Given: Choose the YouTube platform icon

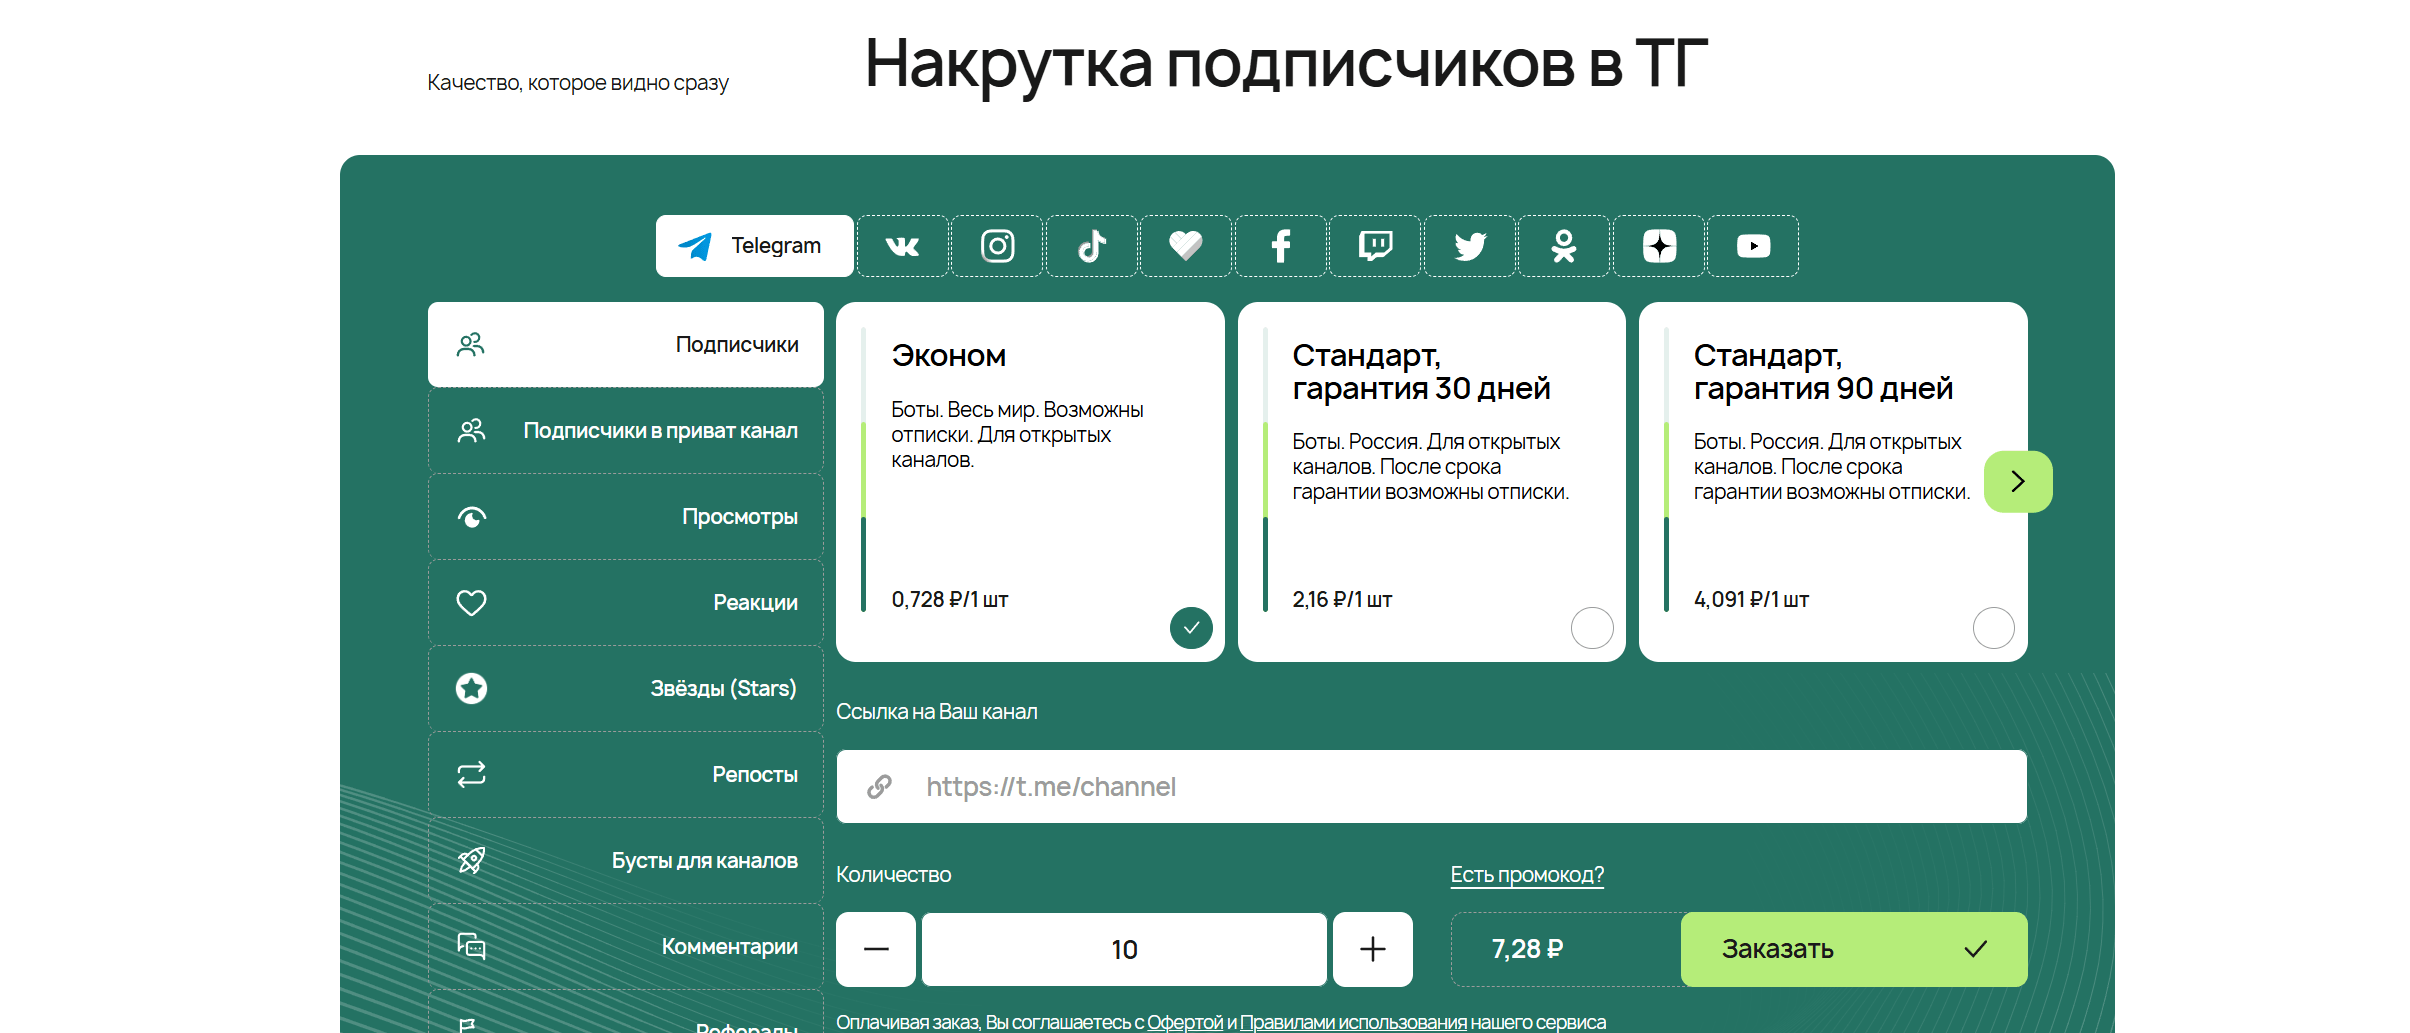Looking at the screenshot, I should pos(1753,246).
